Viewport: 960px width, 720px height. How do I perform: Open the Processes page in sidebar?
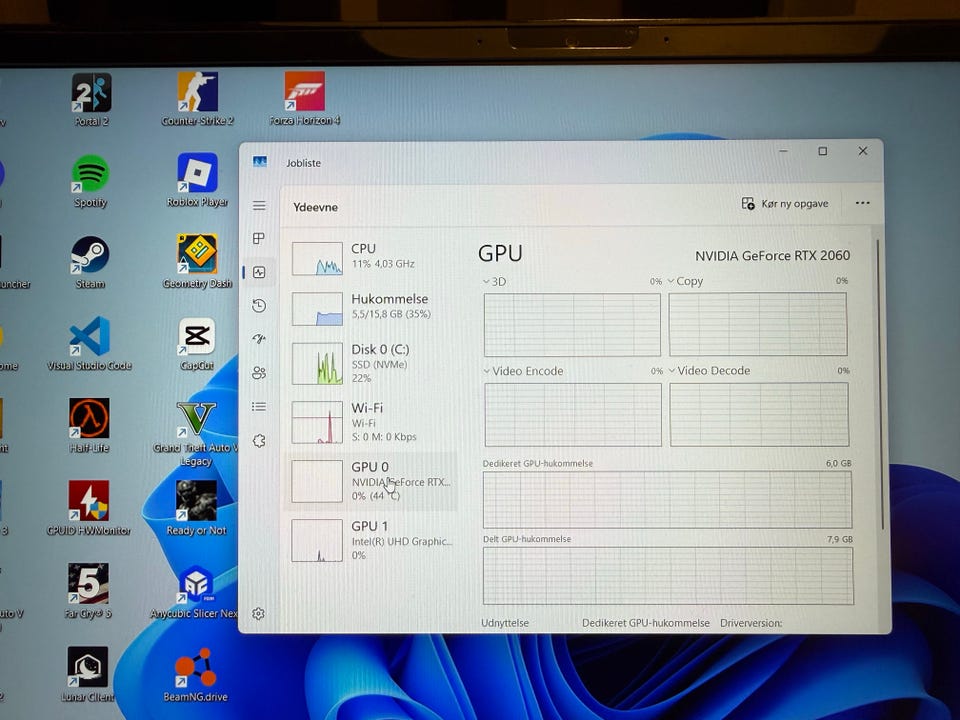click(x=259, y=239)
